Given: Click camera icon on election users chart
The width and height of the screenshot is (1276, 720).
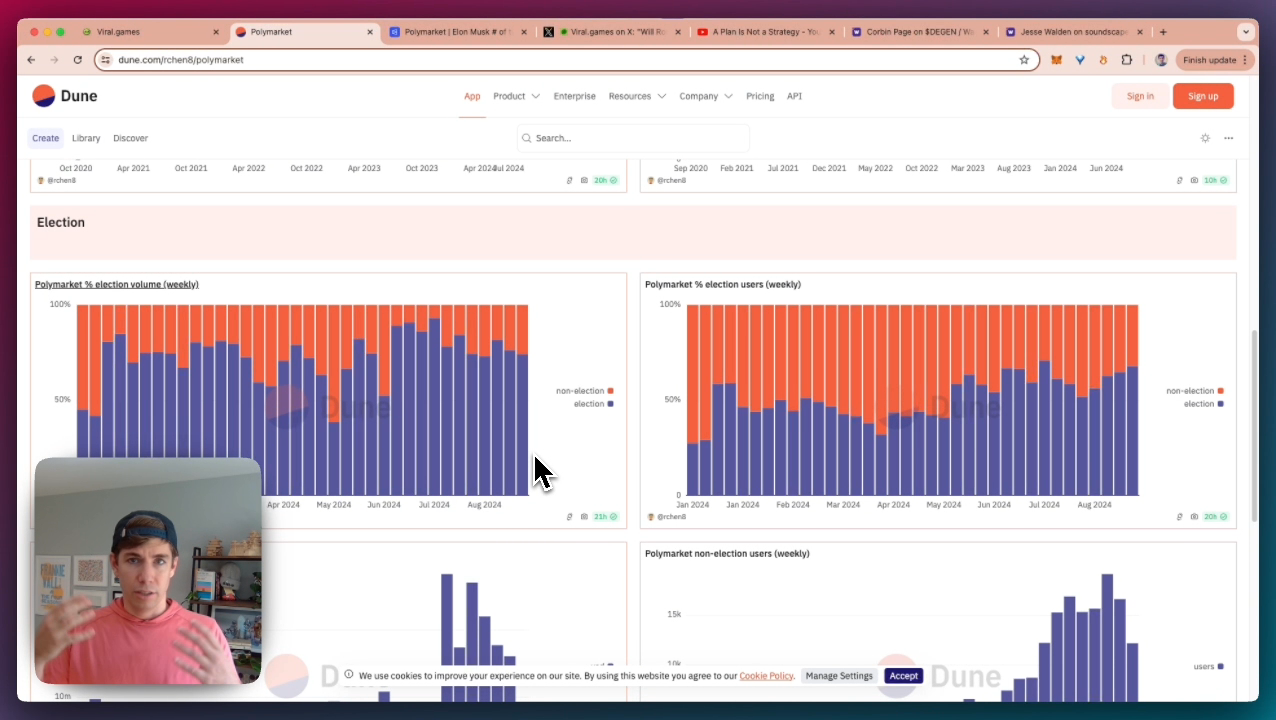Looking at the screenshot, I should tap(1194, 517).
